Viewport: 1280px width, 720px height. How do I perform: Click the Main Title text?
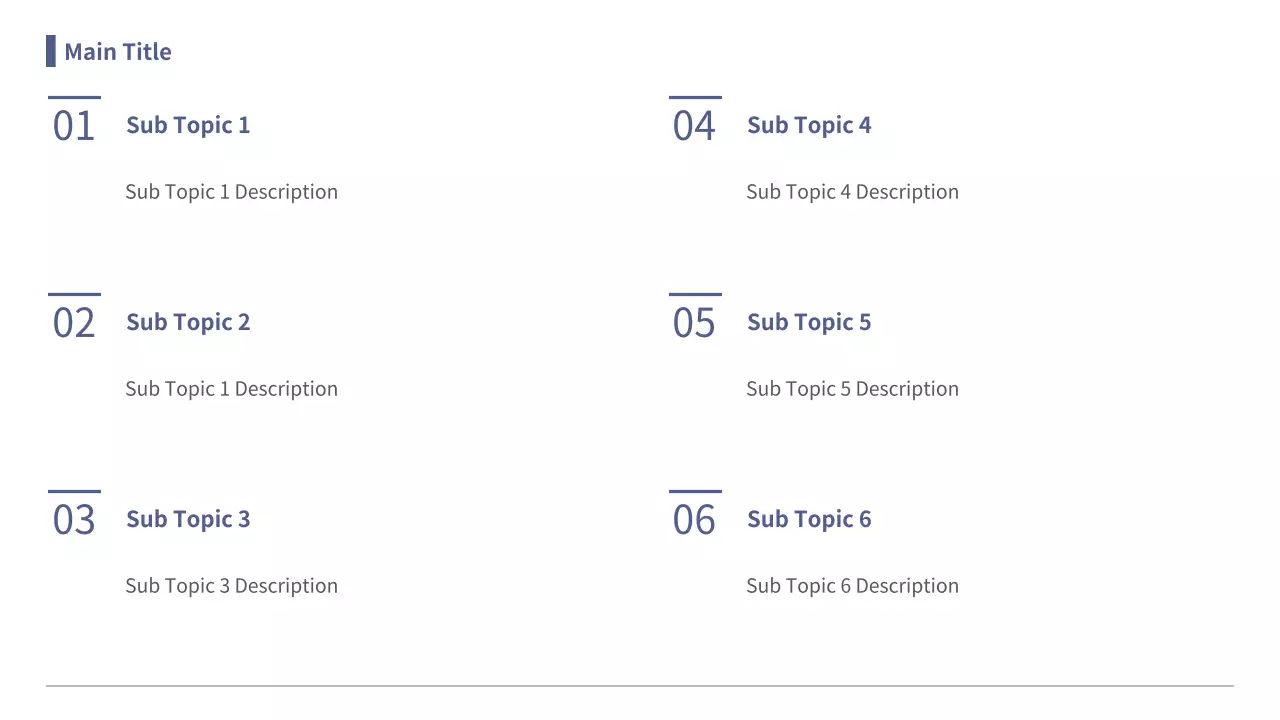pyautogui.click(x=118, y=52)
